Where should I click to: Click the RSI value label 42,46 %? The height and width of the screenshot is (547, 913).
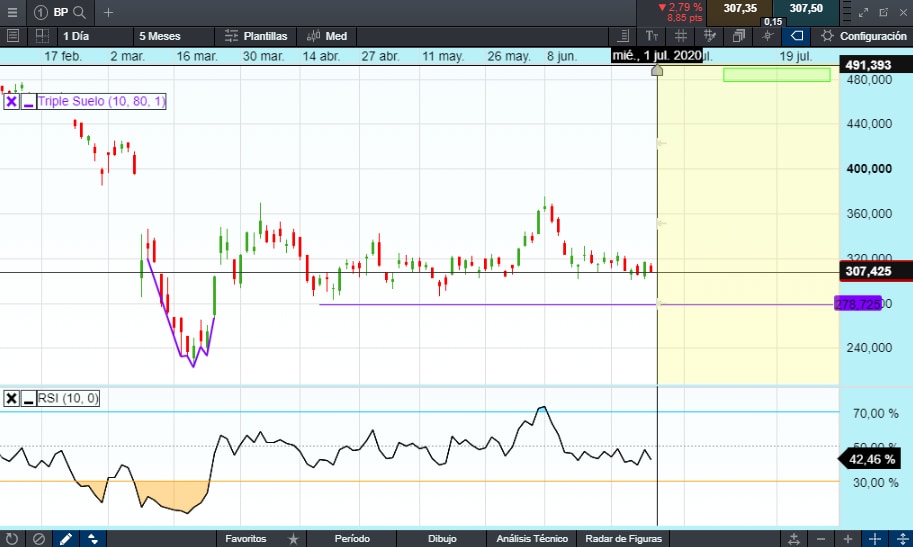[x=870, y=459]
